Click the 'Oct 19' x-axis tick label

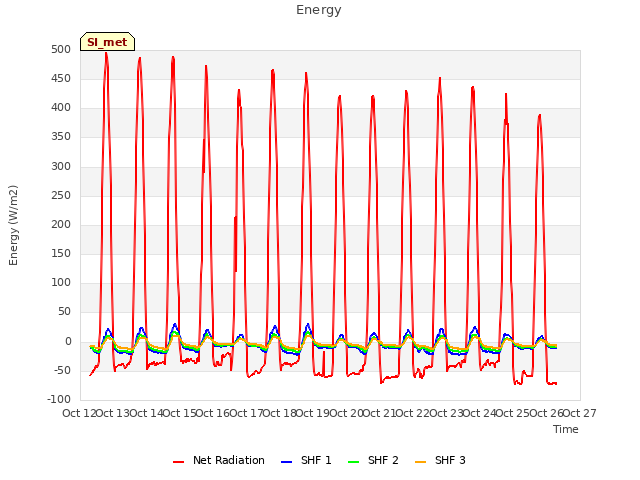(x=313, y=413)
